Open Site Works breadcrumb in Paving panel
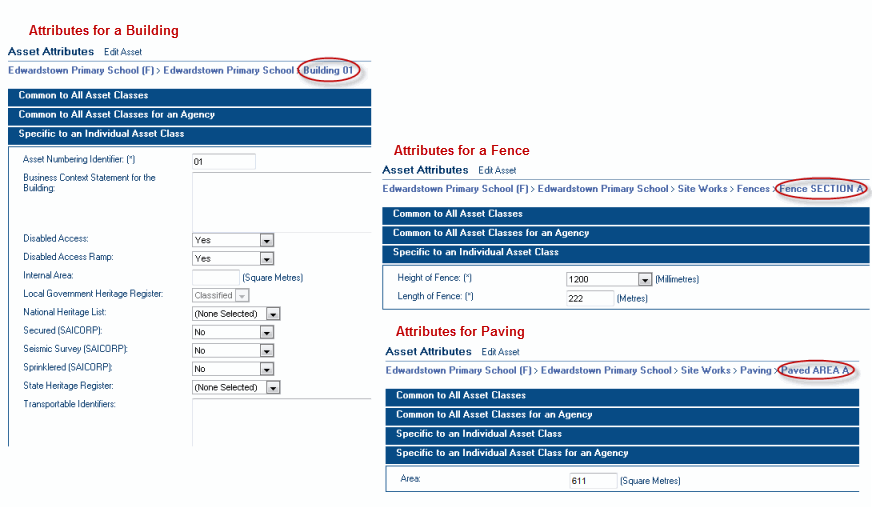 point(706,370)
